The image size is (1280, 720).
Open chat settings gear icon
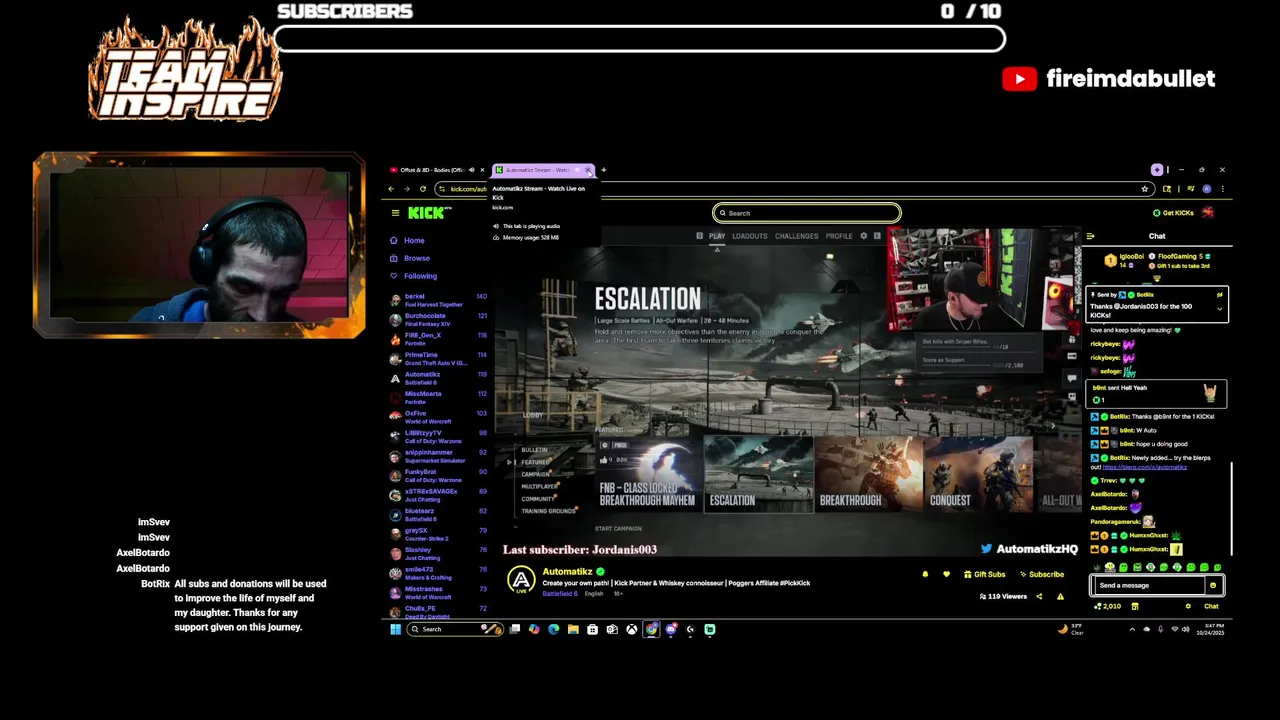point(1188,606)
